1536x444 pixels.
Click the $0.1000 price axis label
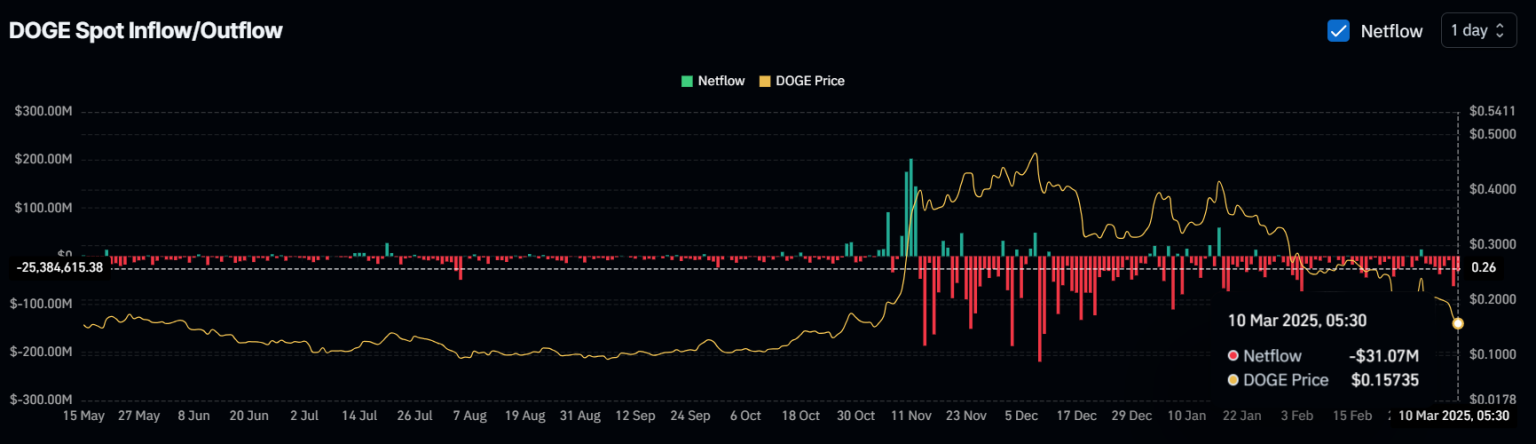click(x=1493, y=354)
